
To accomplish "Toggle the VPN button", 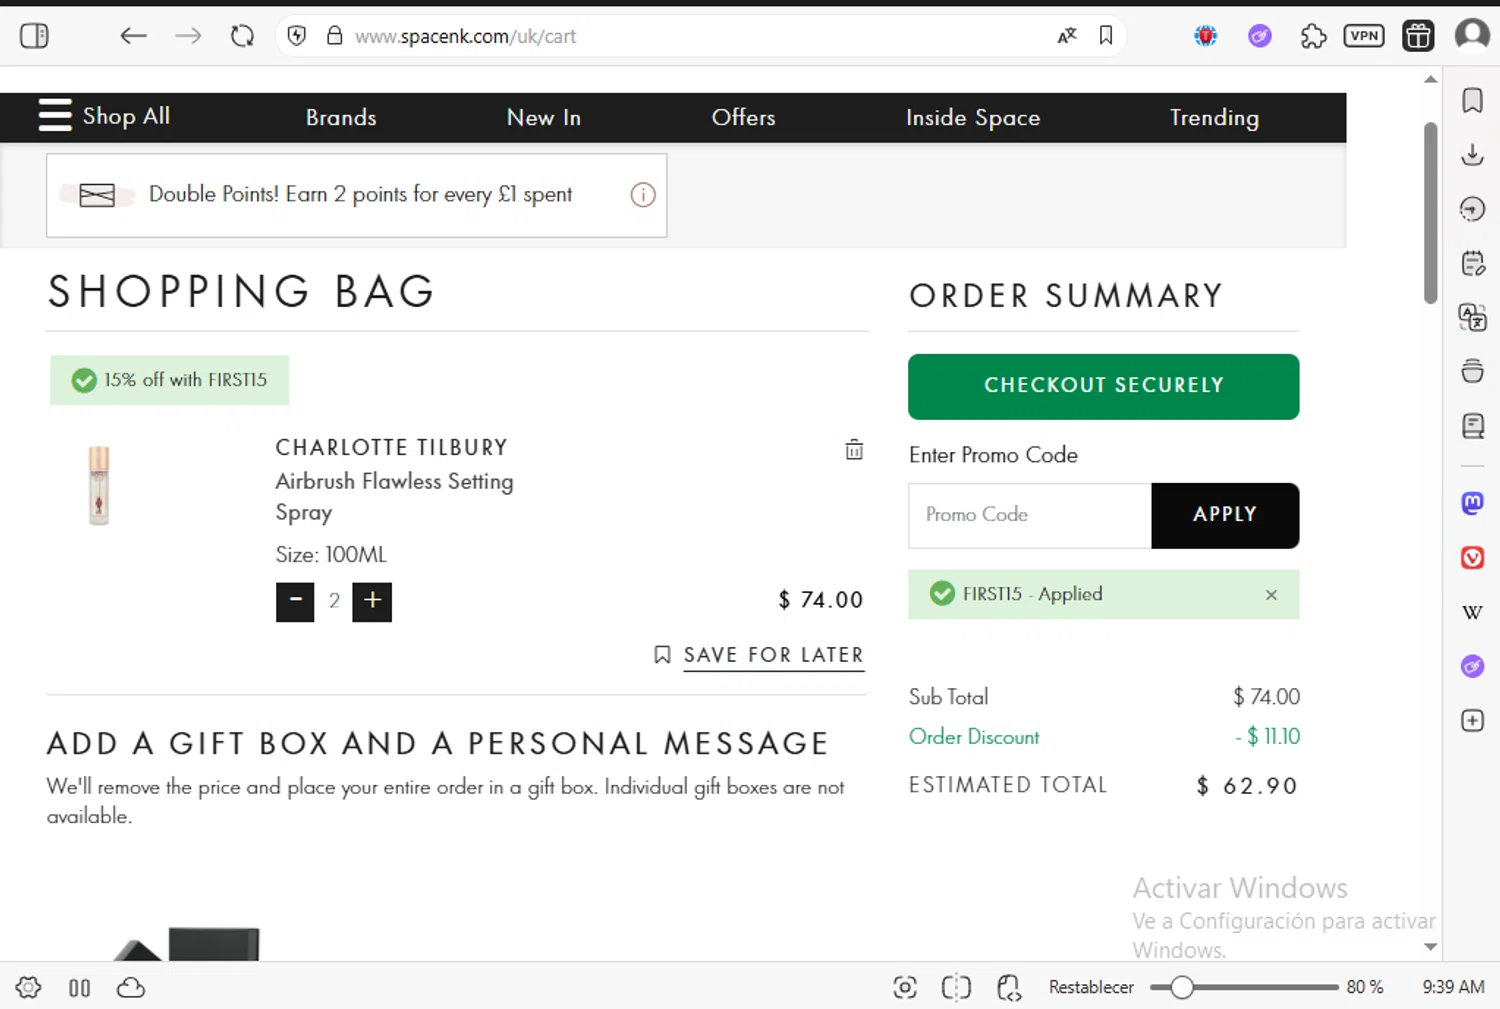I will pyautogui.click(x=1364, y=36).
